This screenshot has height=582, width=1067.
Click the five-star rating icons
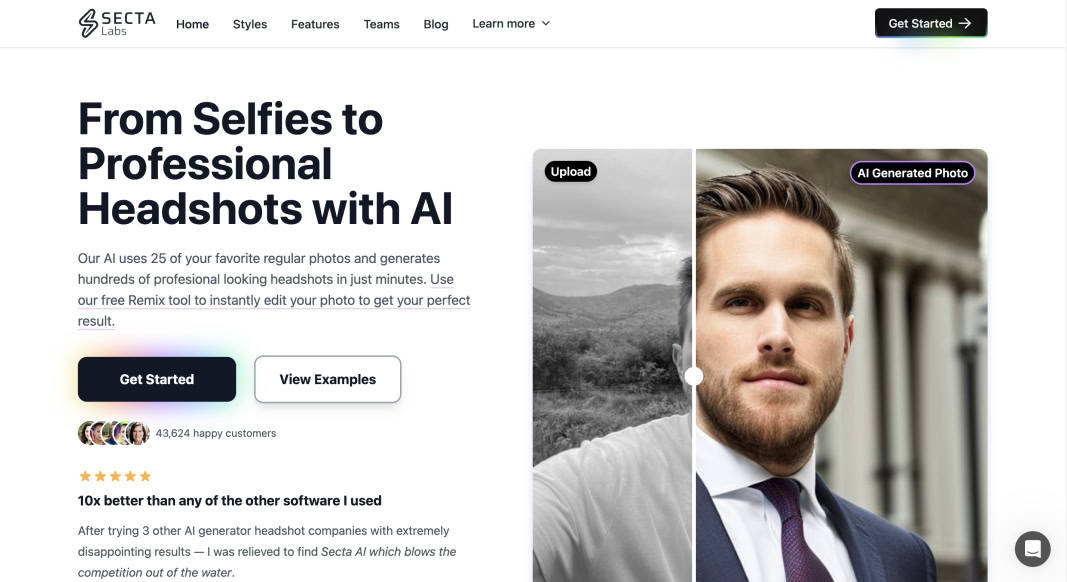pyautogui.click(x=115, y=476)
